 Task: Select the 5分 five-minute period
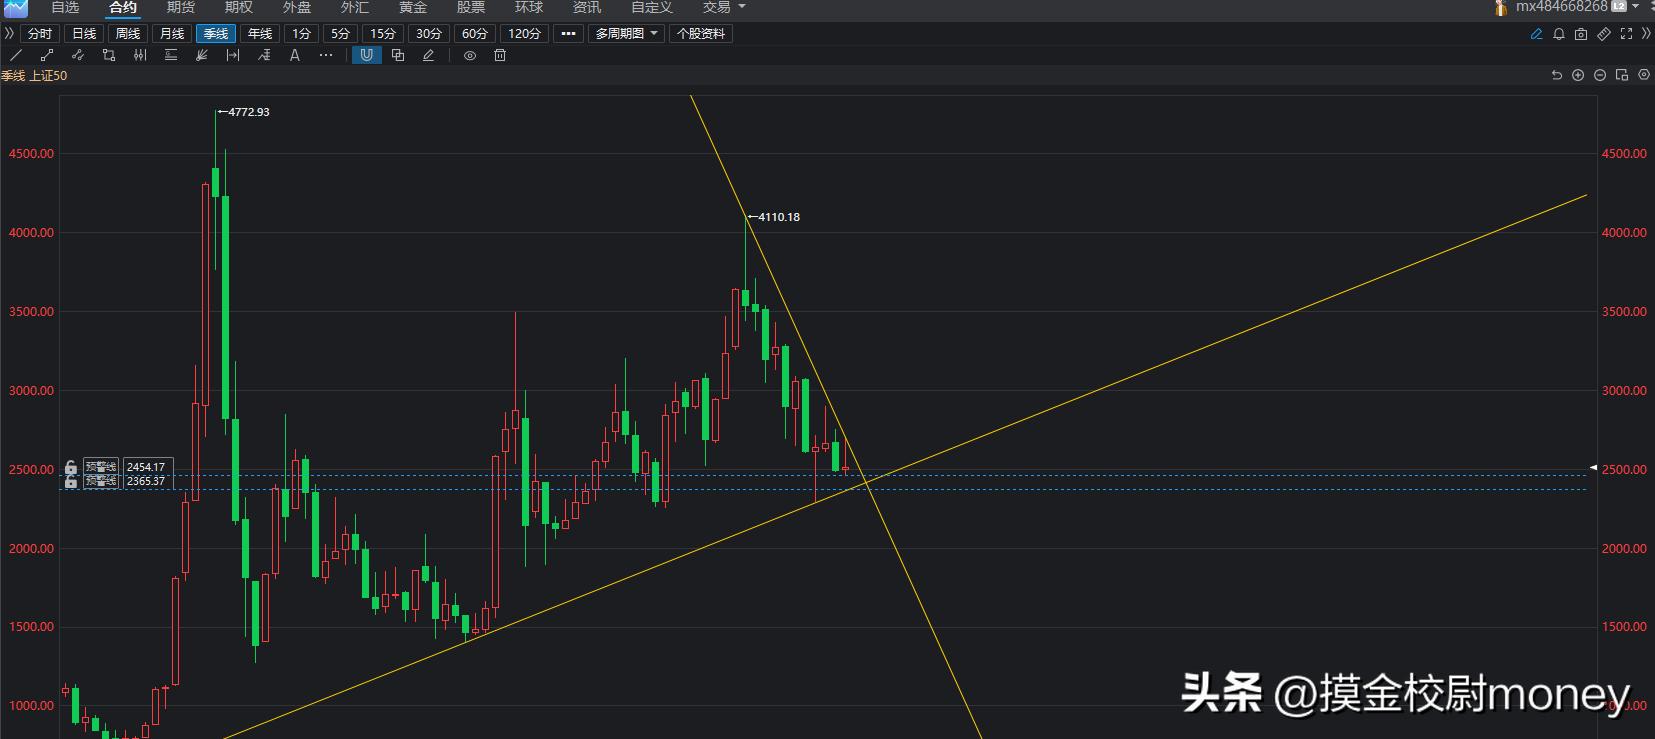coord(340,34)
